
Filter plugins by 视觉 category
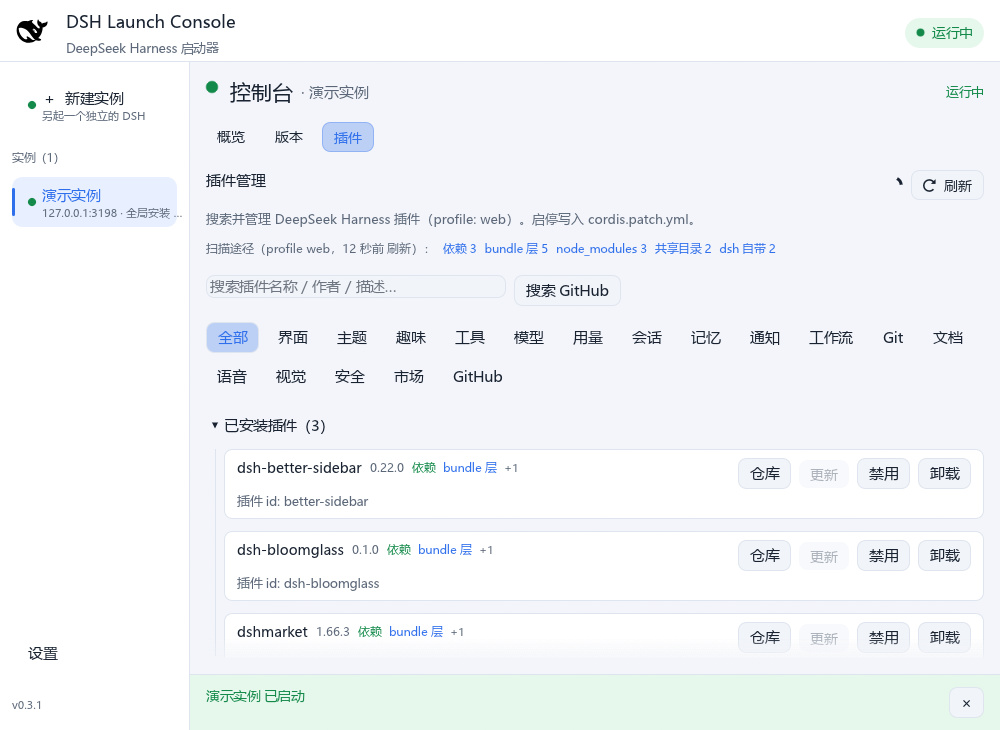[x=291, y=377]
